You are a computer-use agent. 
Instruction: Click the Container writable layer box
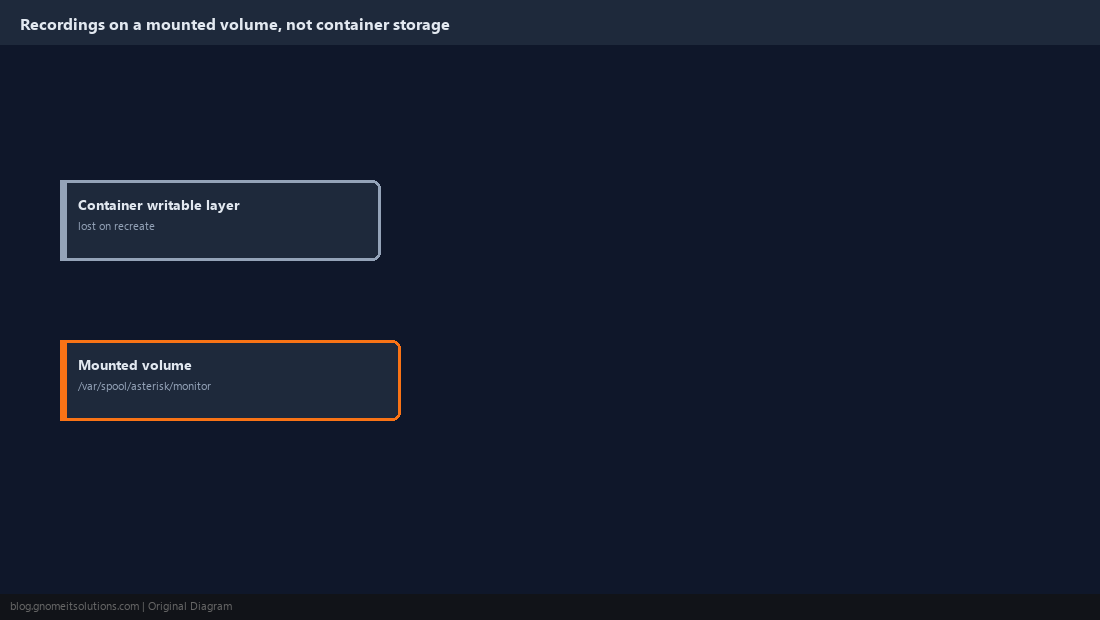220,220
